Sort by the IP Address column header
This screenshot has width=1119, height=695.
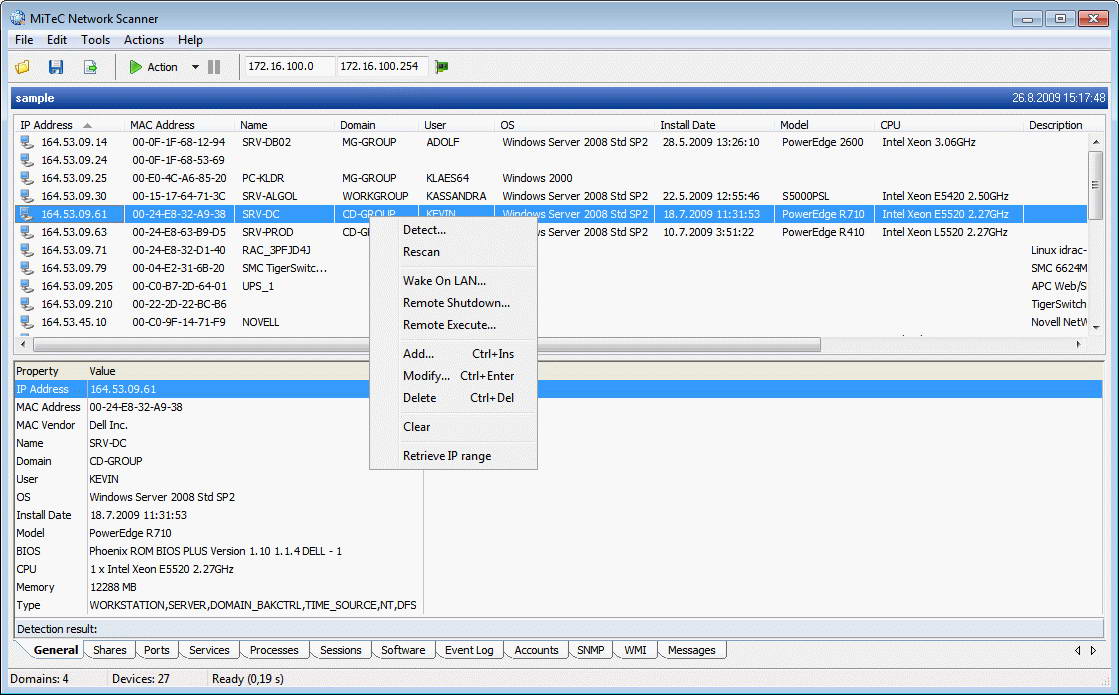47,125
